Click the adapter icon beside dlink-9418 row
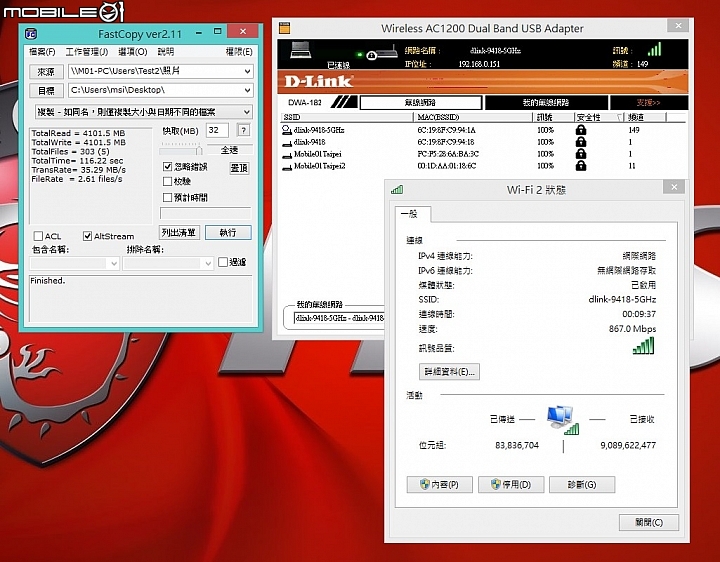 click(x=287, y=143)
